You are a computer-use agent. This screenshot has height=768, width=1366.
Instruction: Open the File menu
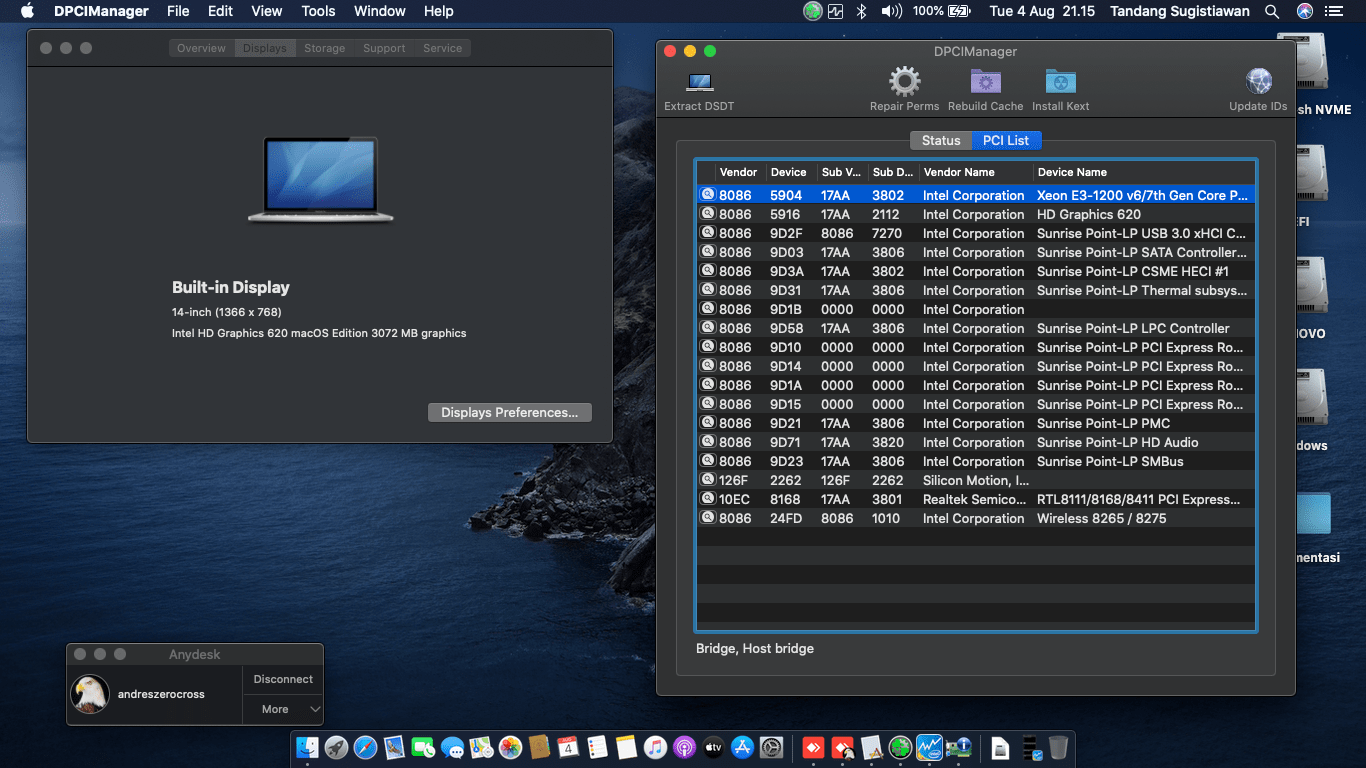178,11
